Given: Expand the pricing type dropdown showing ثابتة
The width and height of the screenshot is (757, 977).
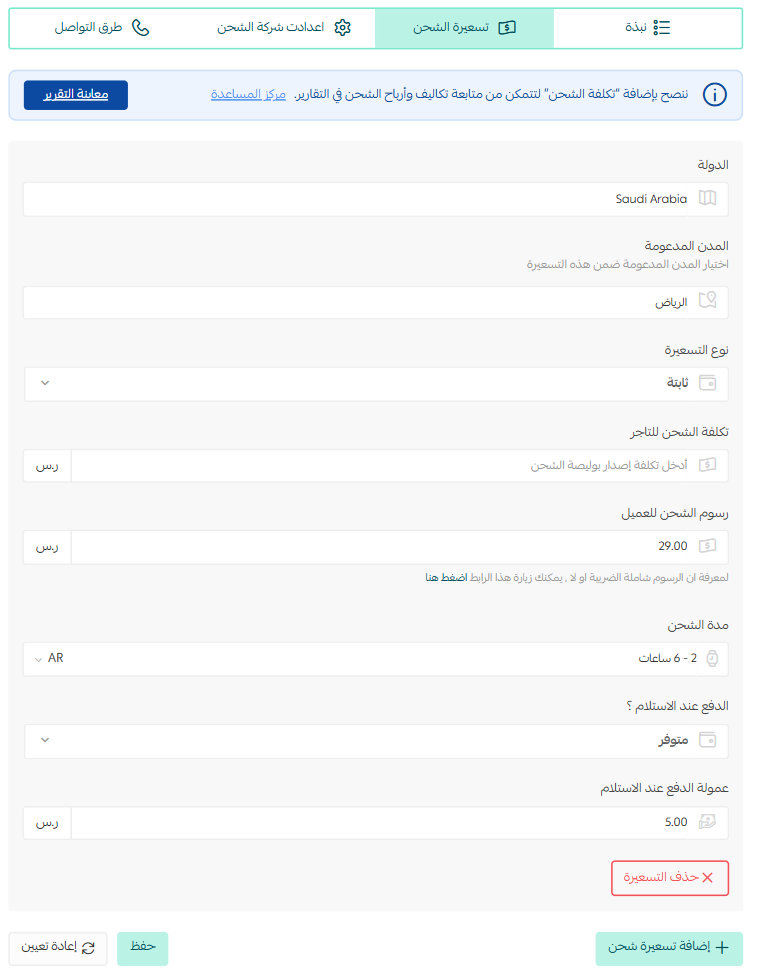Looking at the screenshot, I should pyautogui.click(x=376, y=383).
